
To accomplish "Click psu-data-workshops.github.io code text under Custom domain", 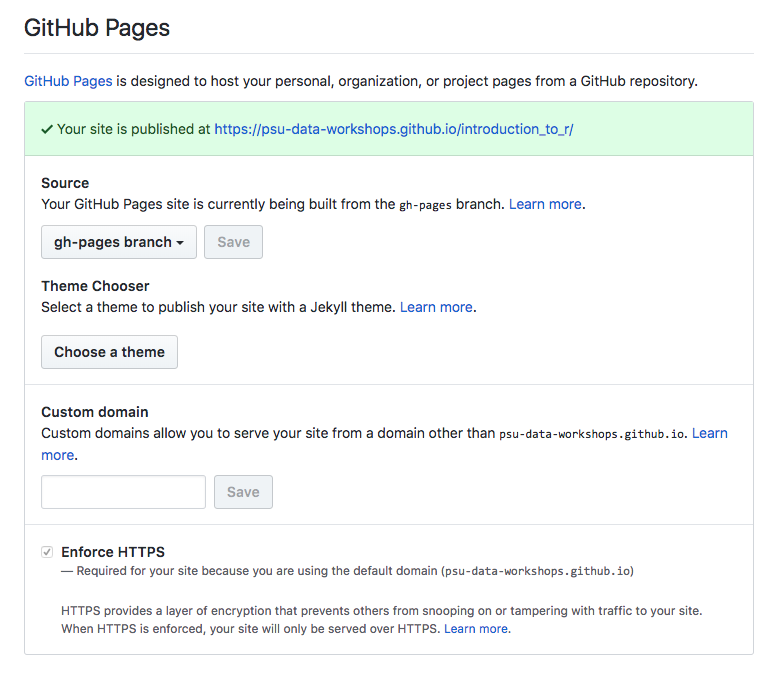I will [x=592, y=434].
